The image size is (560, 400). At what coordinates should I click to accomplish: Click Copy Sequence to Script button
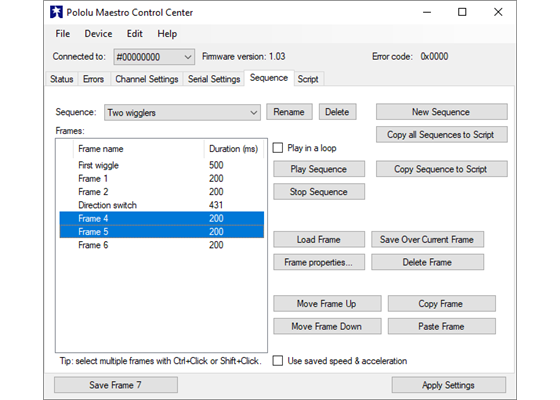441,169
